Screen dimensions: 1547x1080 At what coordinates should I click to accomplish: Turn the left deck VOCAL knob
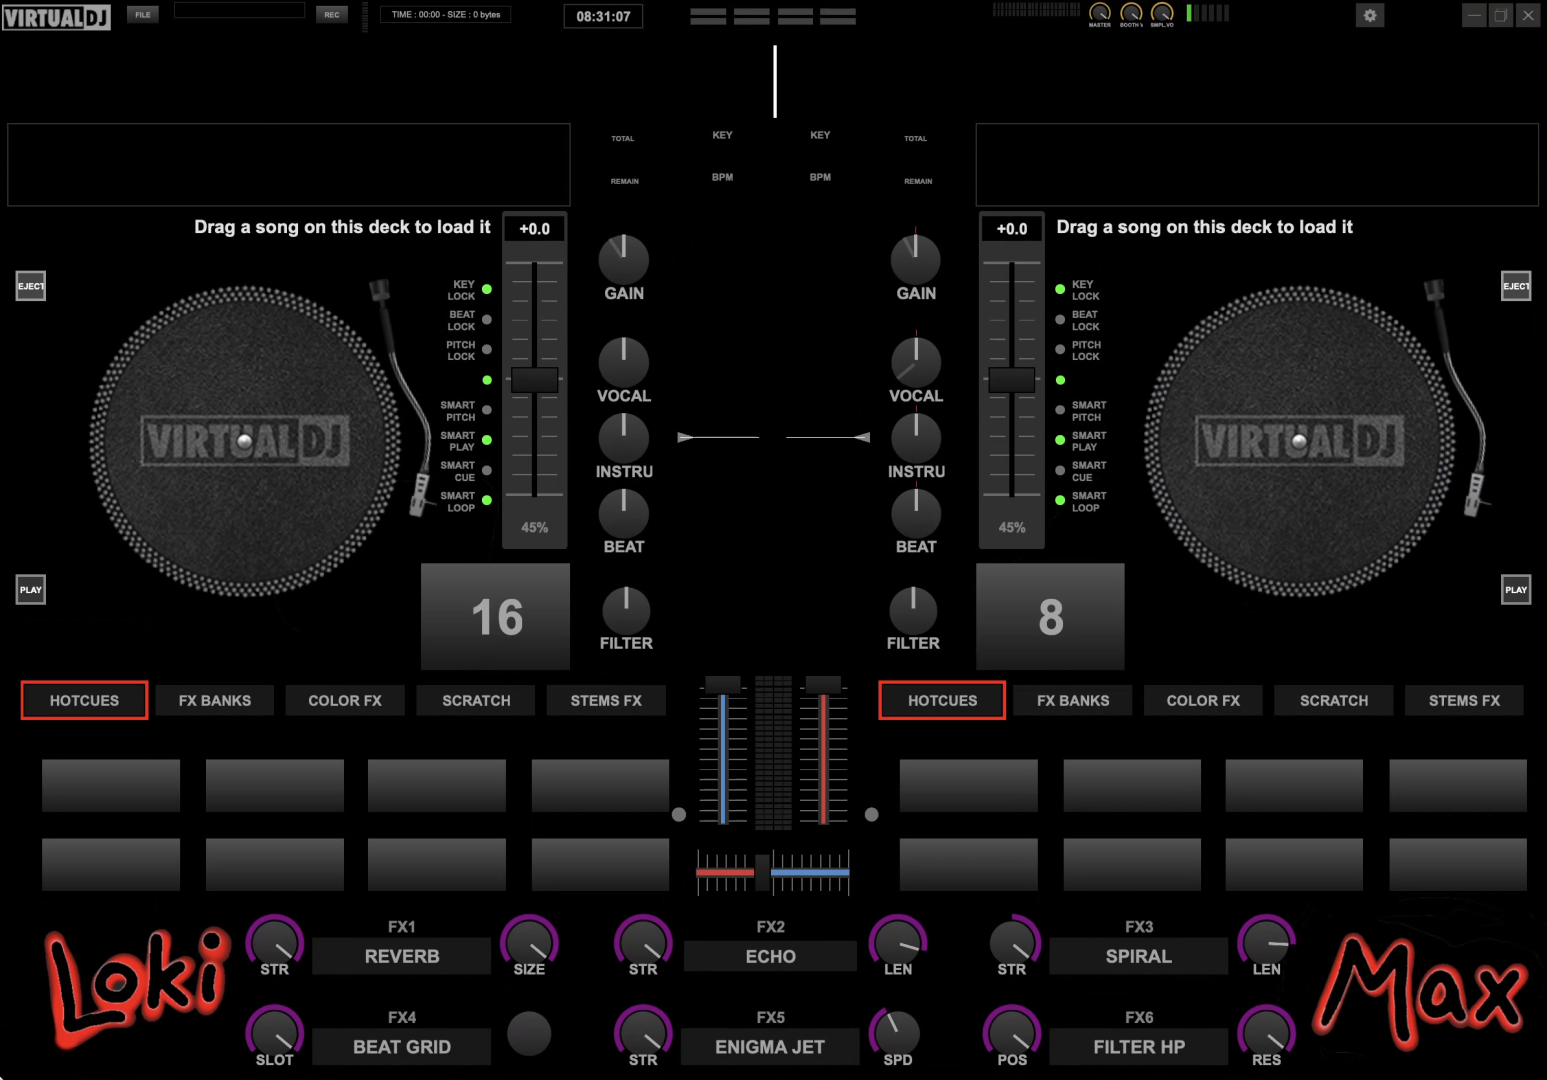tap(624, 362)
